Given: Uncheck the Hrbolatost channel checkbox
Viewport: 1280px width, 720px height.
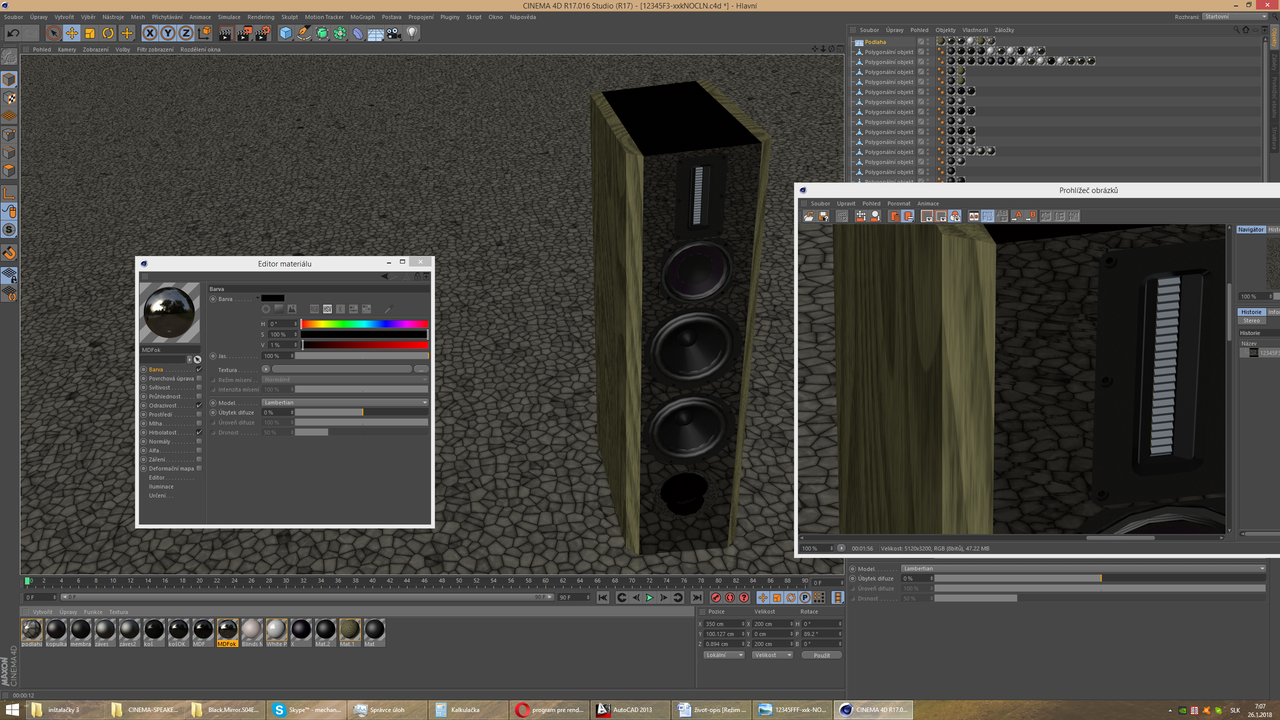Looking at the screenshot, I should [199, 432].
